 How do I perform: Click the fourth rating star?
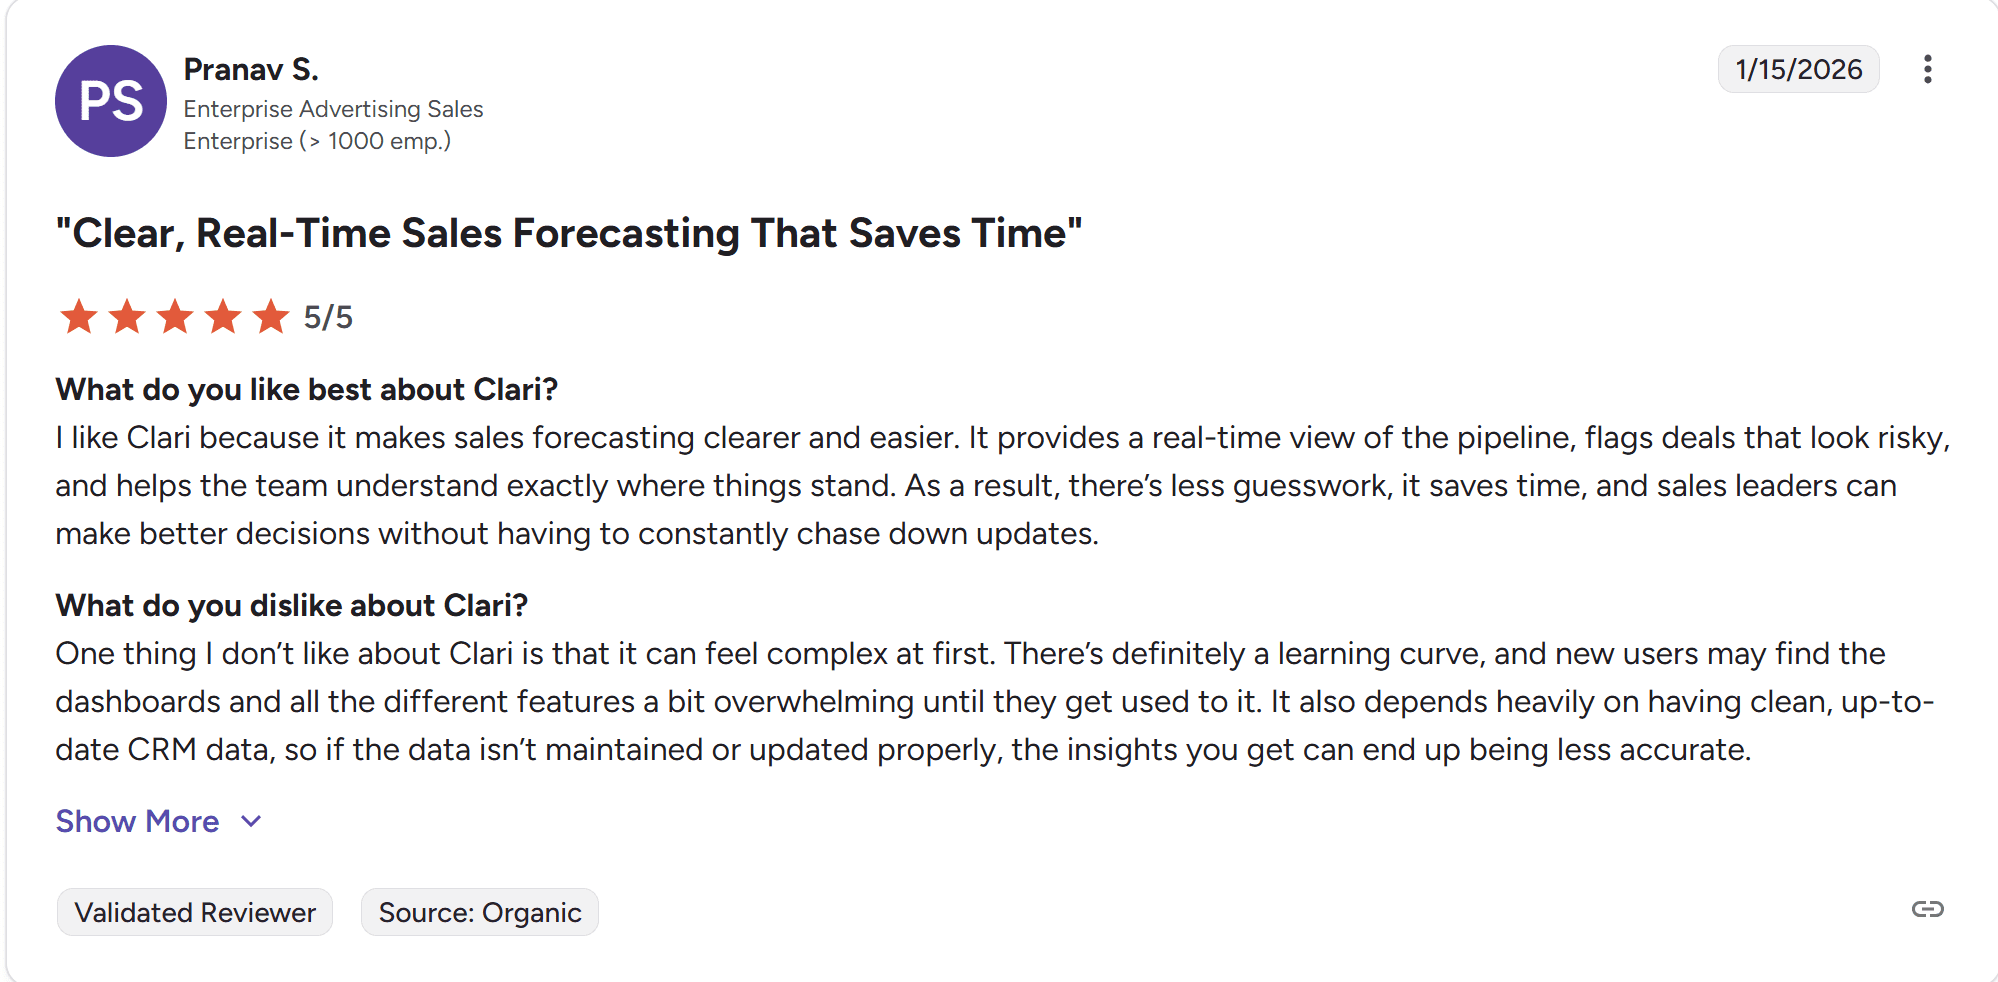coord(223,317)
